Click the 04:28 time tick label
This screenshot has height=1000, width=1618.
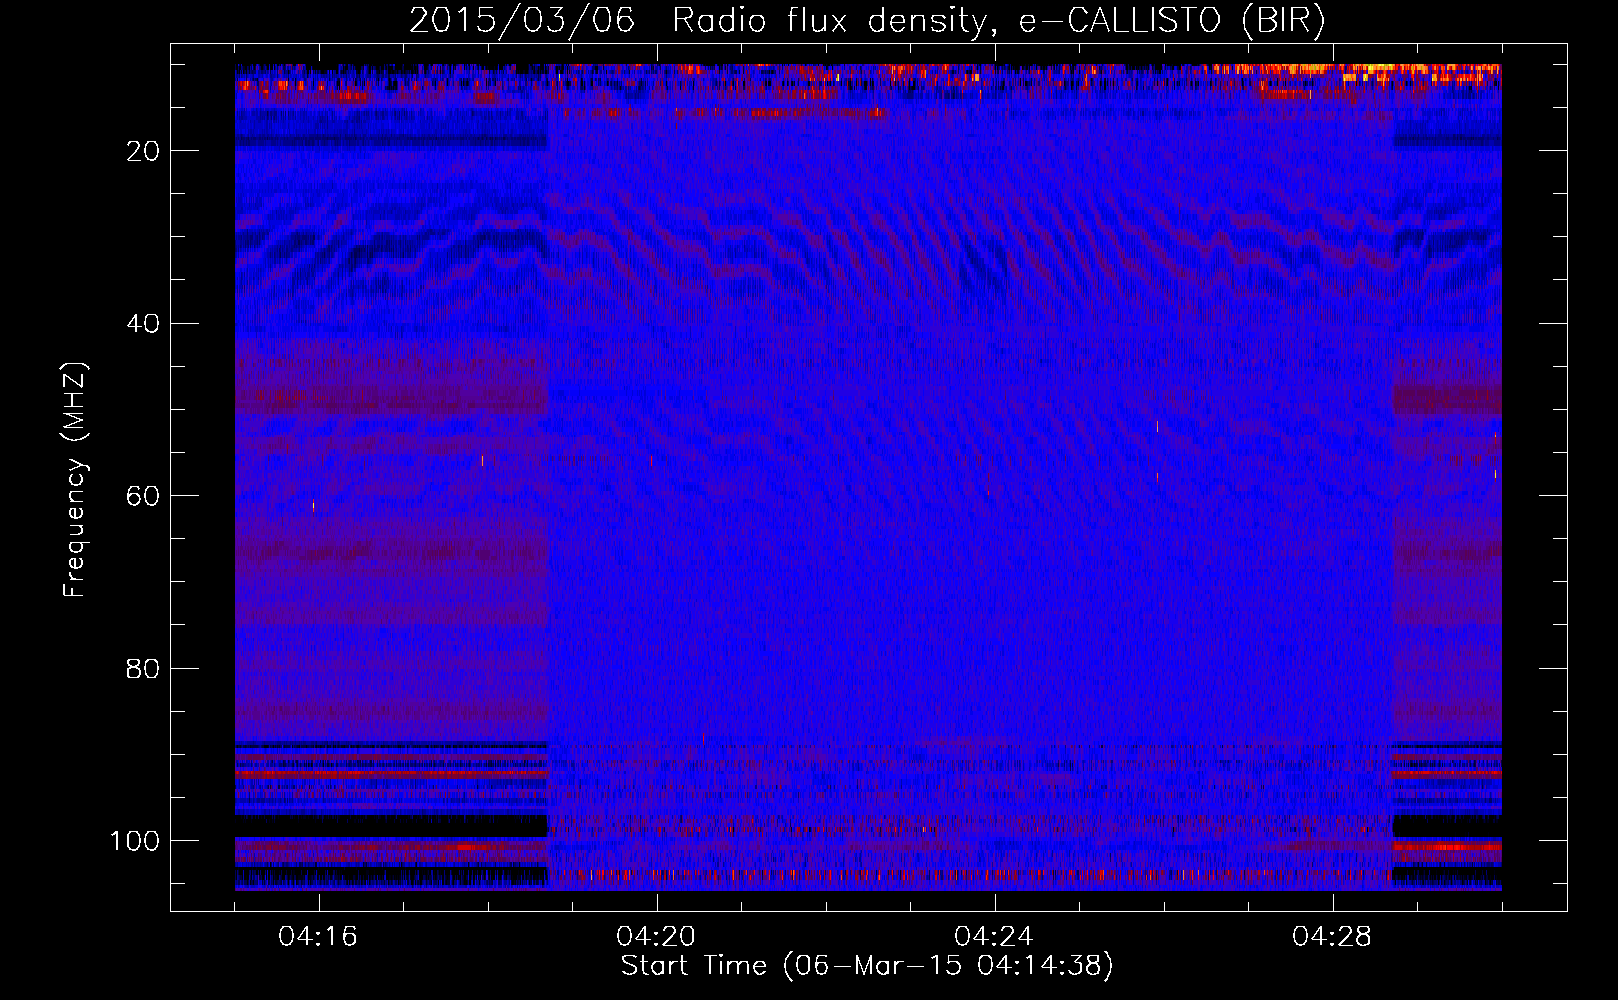point(1332,937)
